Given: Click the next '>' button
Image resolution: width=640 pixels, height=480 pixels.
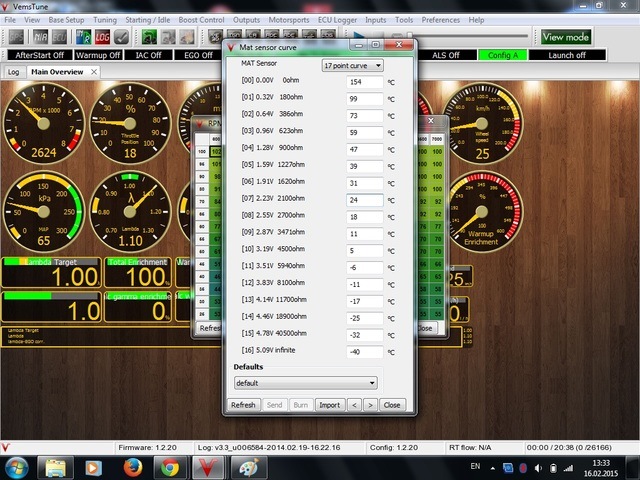Looking at the screenshot, I should point(370,405).
